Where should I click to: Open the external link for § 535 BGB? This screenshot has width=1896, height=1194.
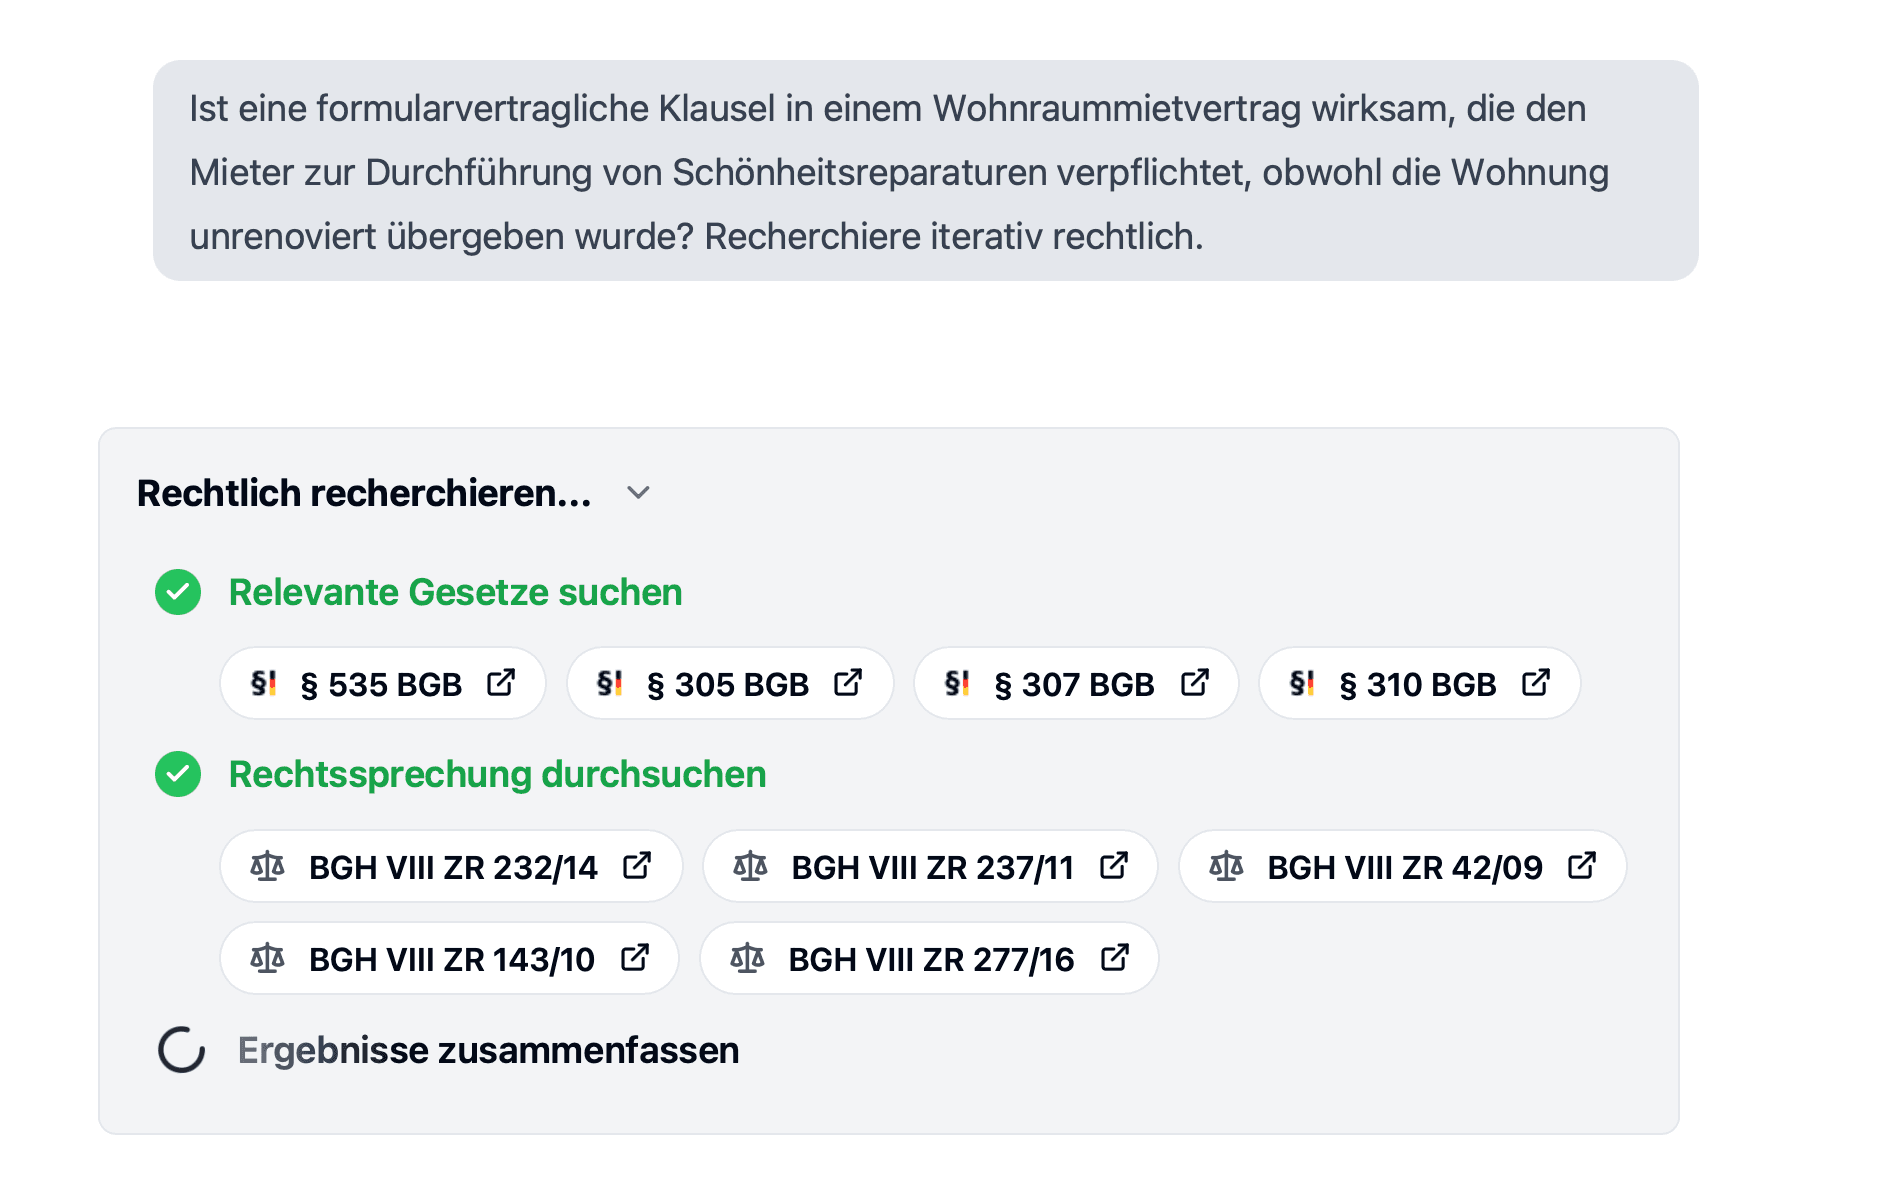(x=503, y=683)
